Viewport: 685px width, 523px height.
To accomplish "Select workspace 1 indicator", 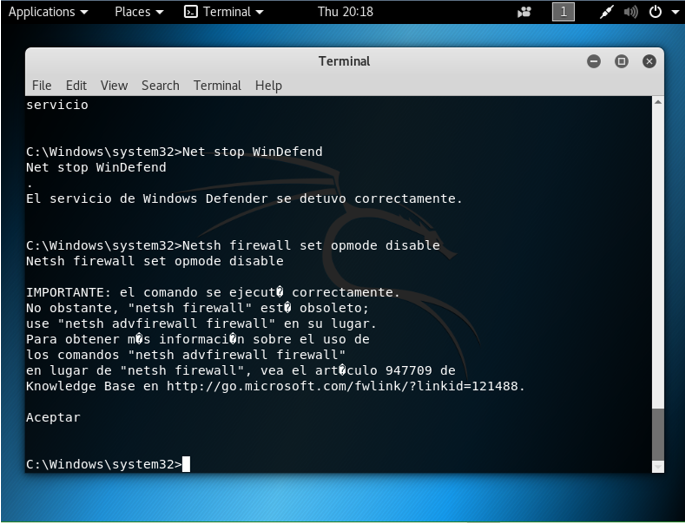I will pos(563,12).
